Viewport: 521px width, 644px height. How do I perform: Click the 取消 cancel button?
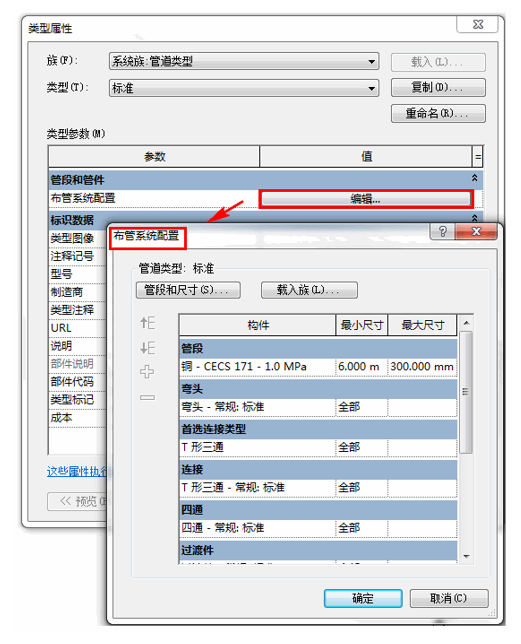coord(449,598)
